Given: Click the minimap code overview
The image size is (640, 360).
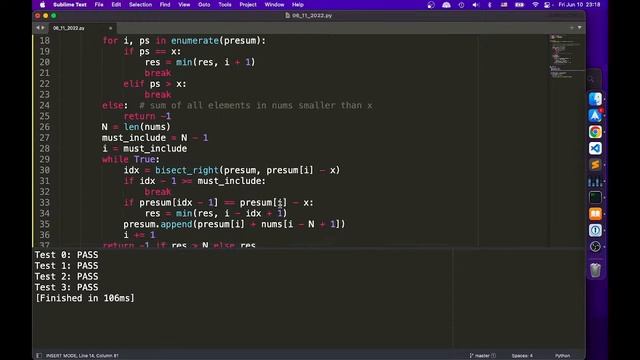Looking at the screenshot, I should point(567,57).
